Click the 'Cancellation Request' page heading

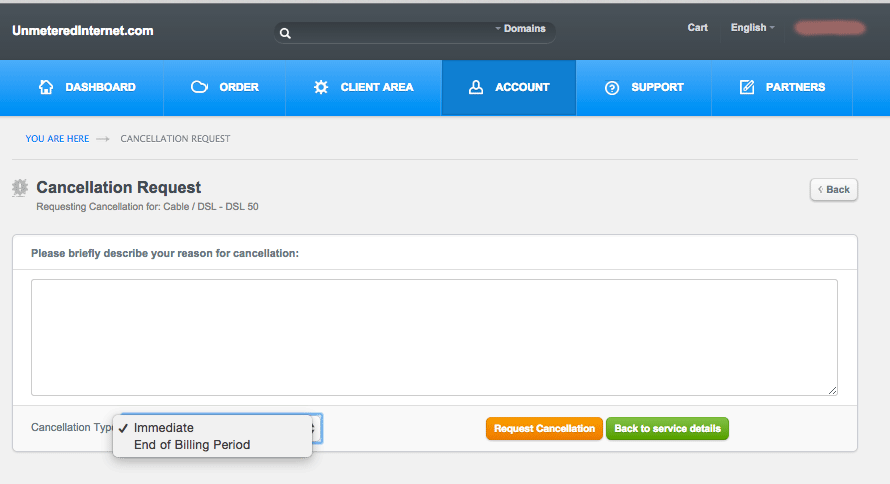coord(119,187)
